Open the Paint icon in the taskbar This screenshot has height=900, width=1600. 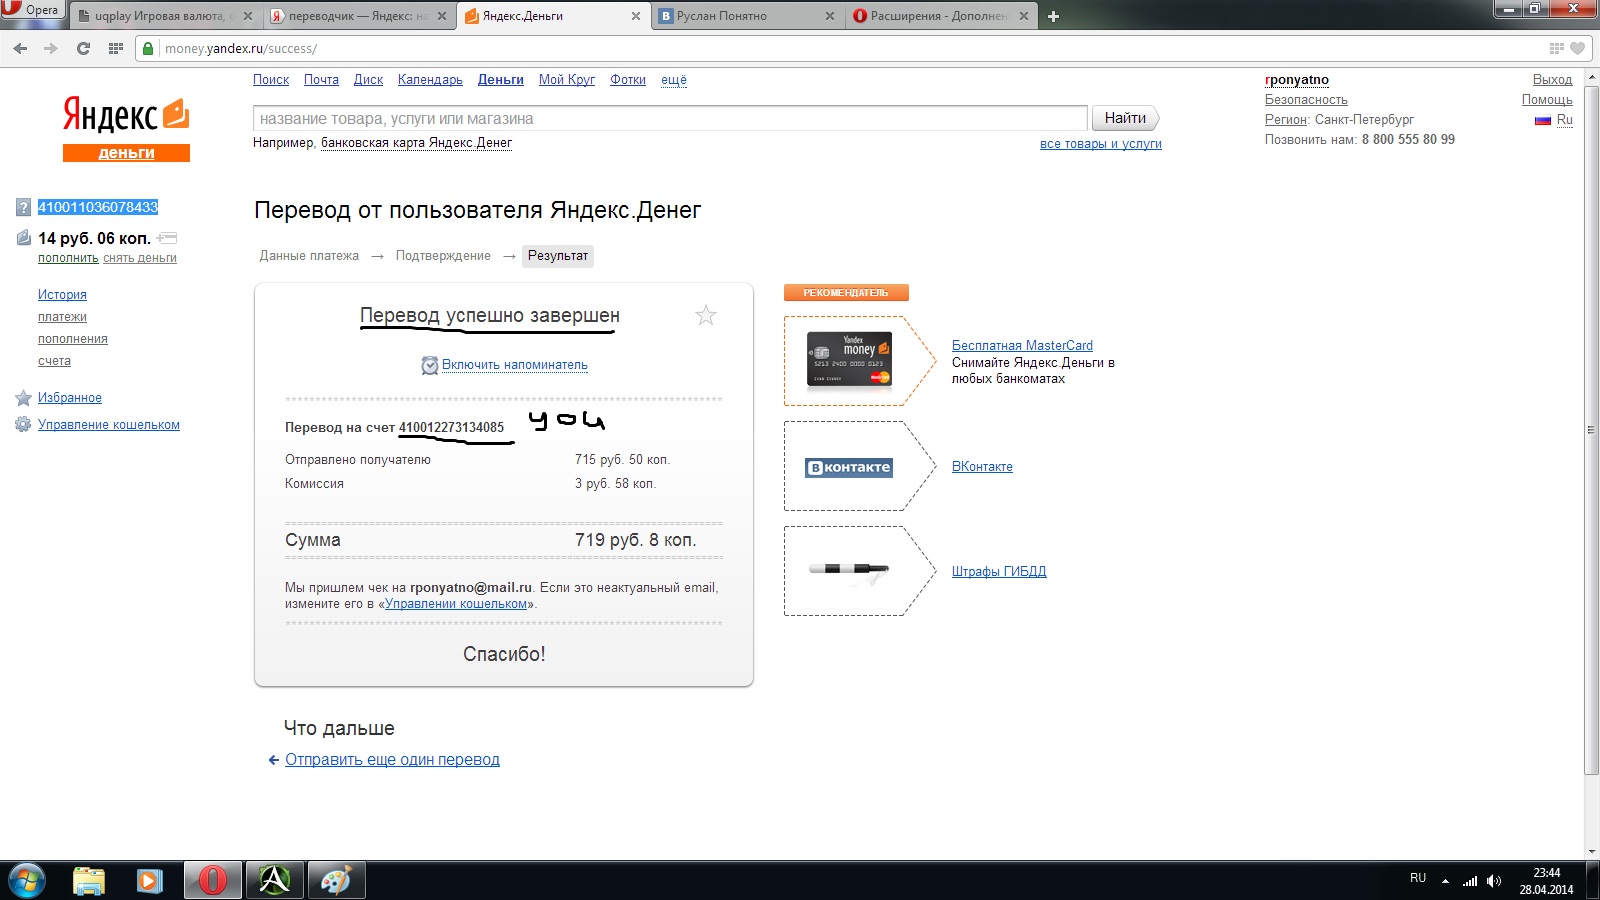point(336,880)
